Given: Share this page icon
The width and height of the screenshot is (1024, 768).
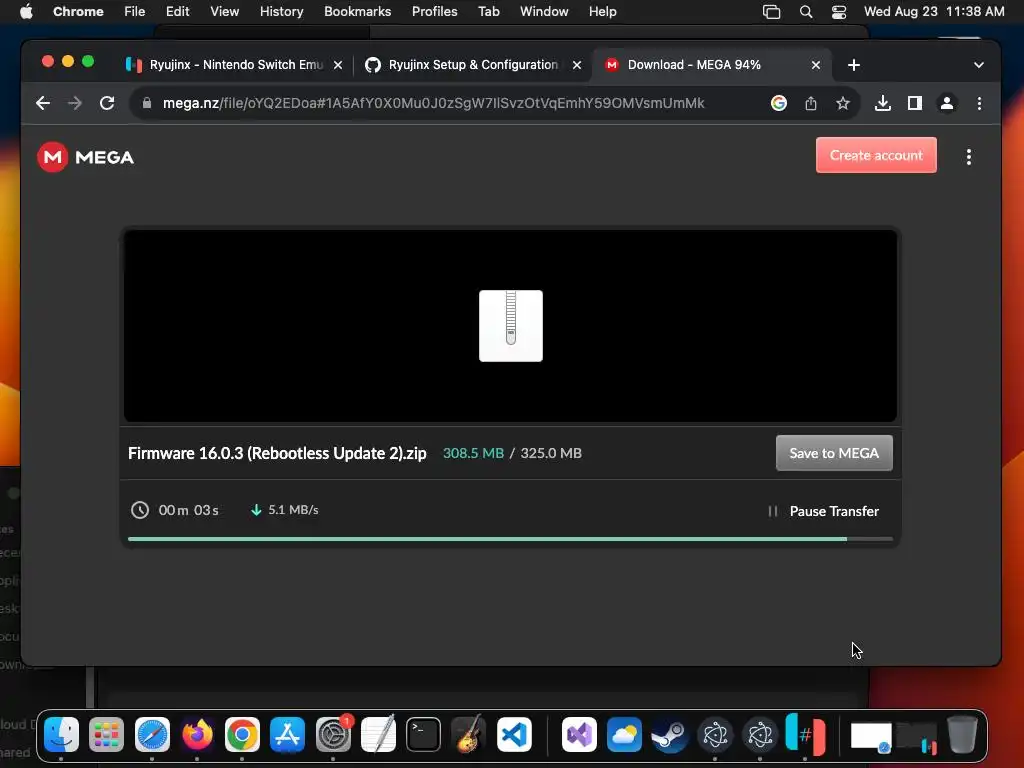Looking at the screenshot, I should pyautogui.click(x=810, y=103).
